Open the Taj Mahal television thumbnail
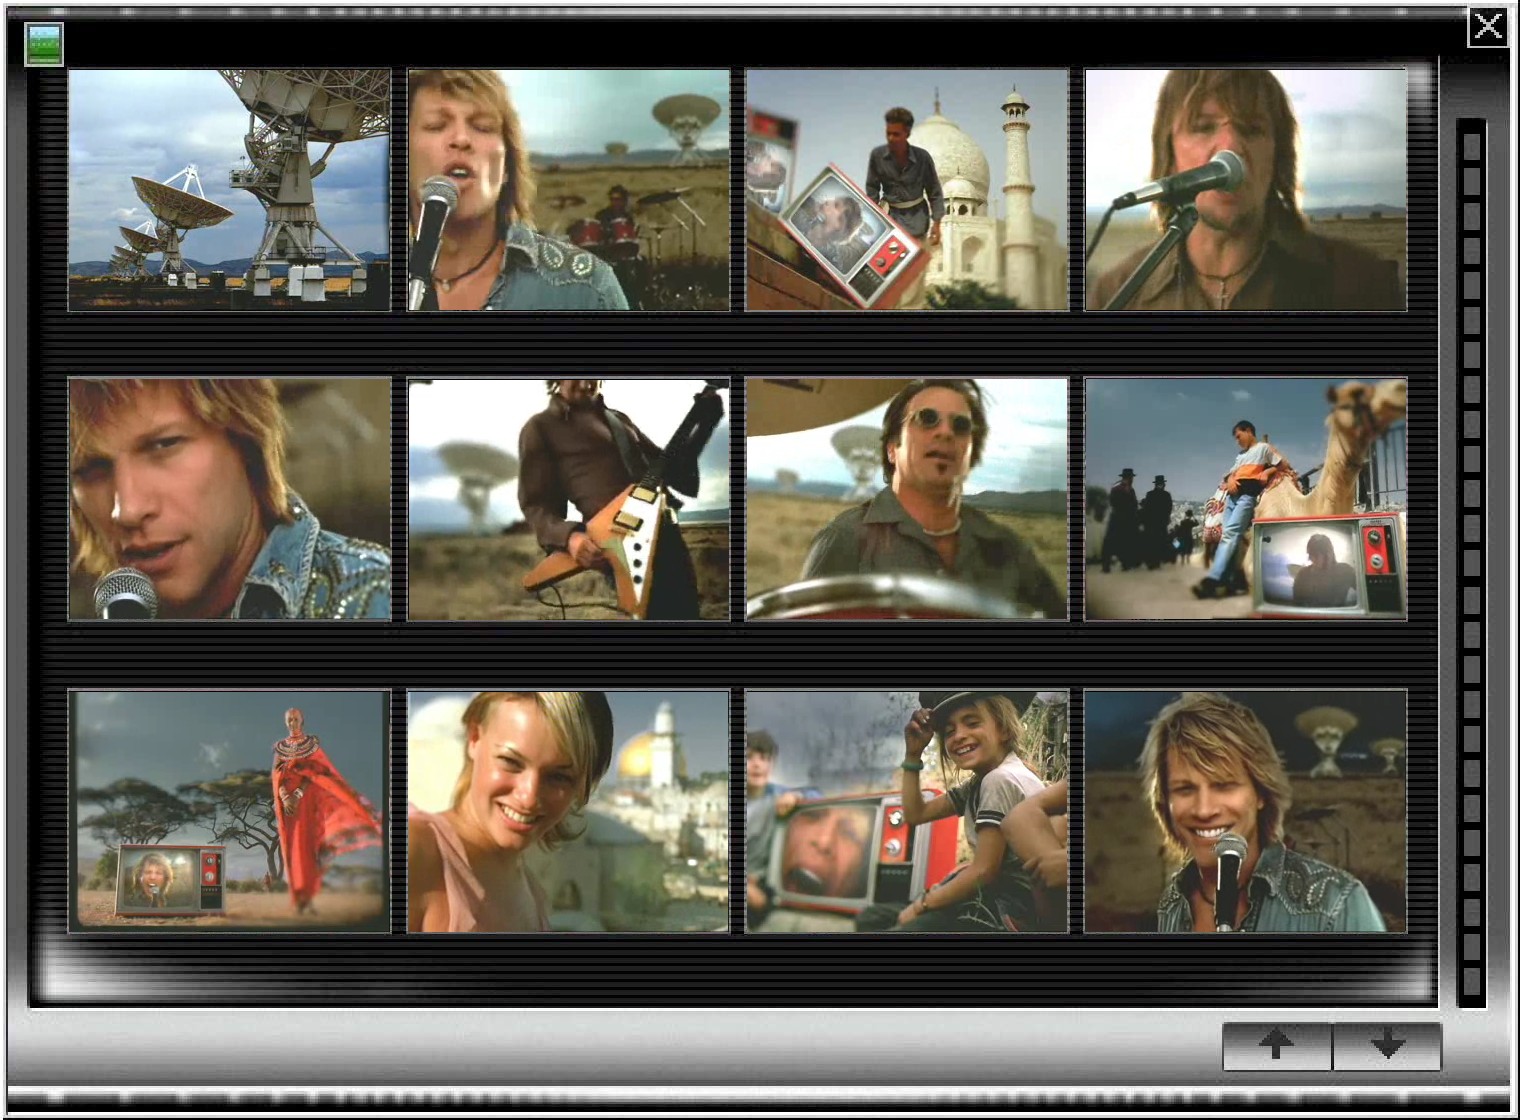1520x1120 pixels. (x=907, y=190)
